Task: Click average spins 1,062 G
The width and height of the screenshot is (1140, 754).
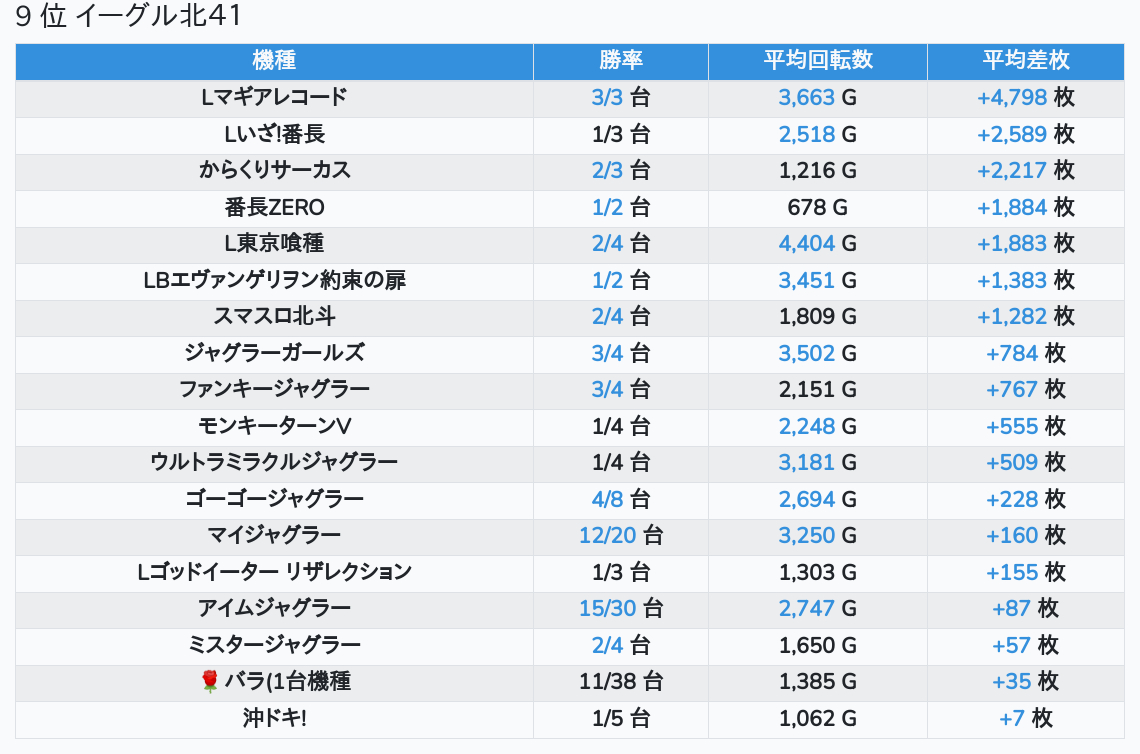Action: point(818,718)
